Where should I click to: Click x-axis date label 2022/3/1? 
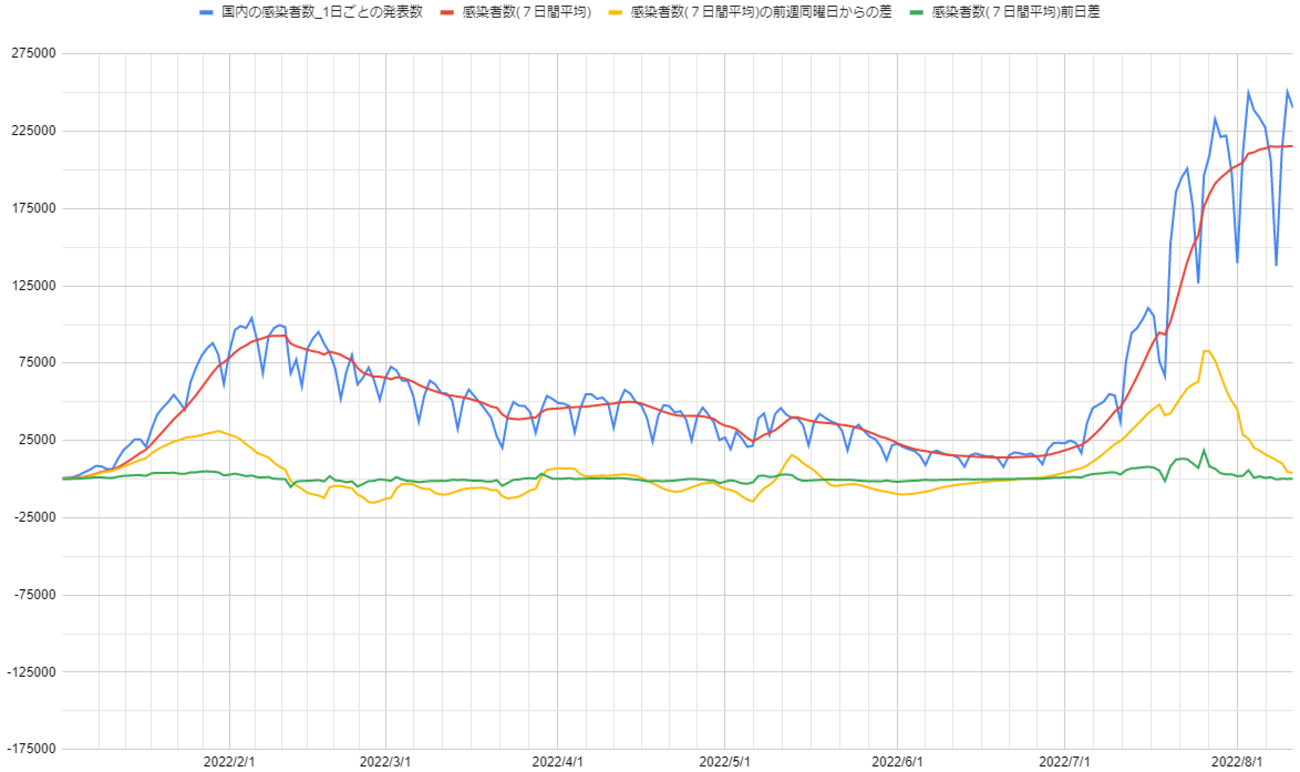(386, 762)
